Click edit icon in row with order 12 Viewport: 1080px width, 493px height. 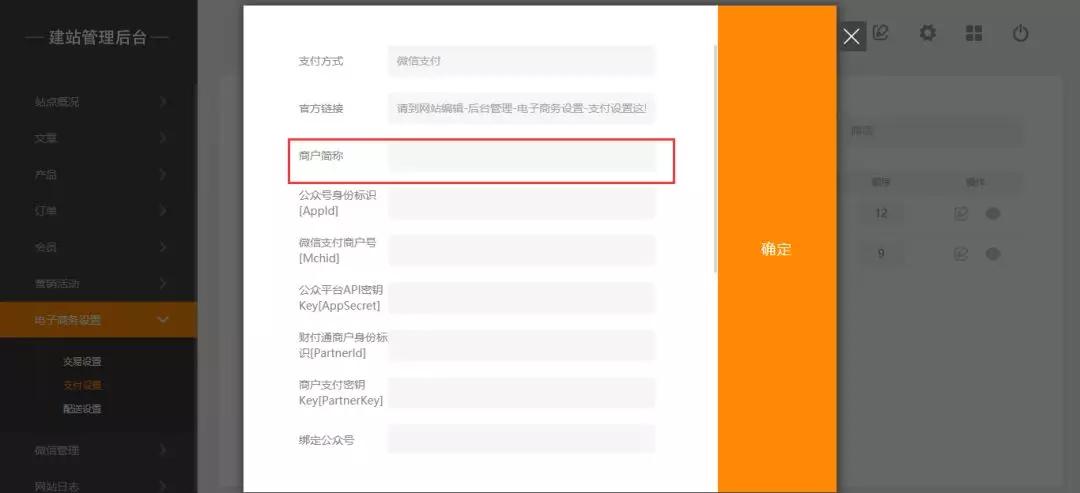(961, 213)
